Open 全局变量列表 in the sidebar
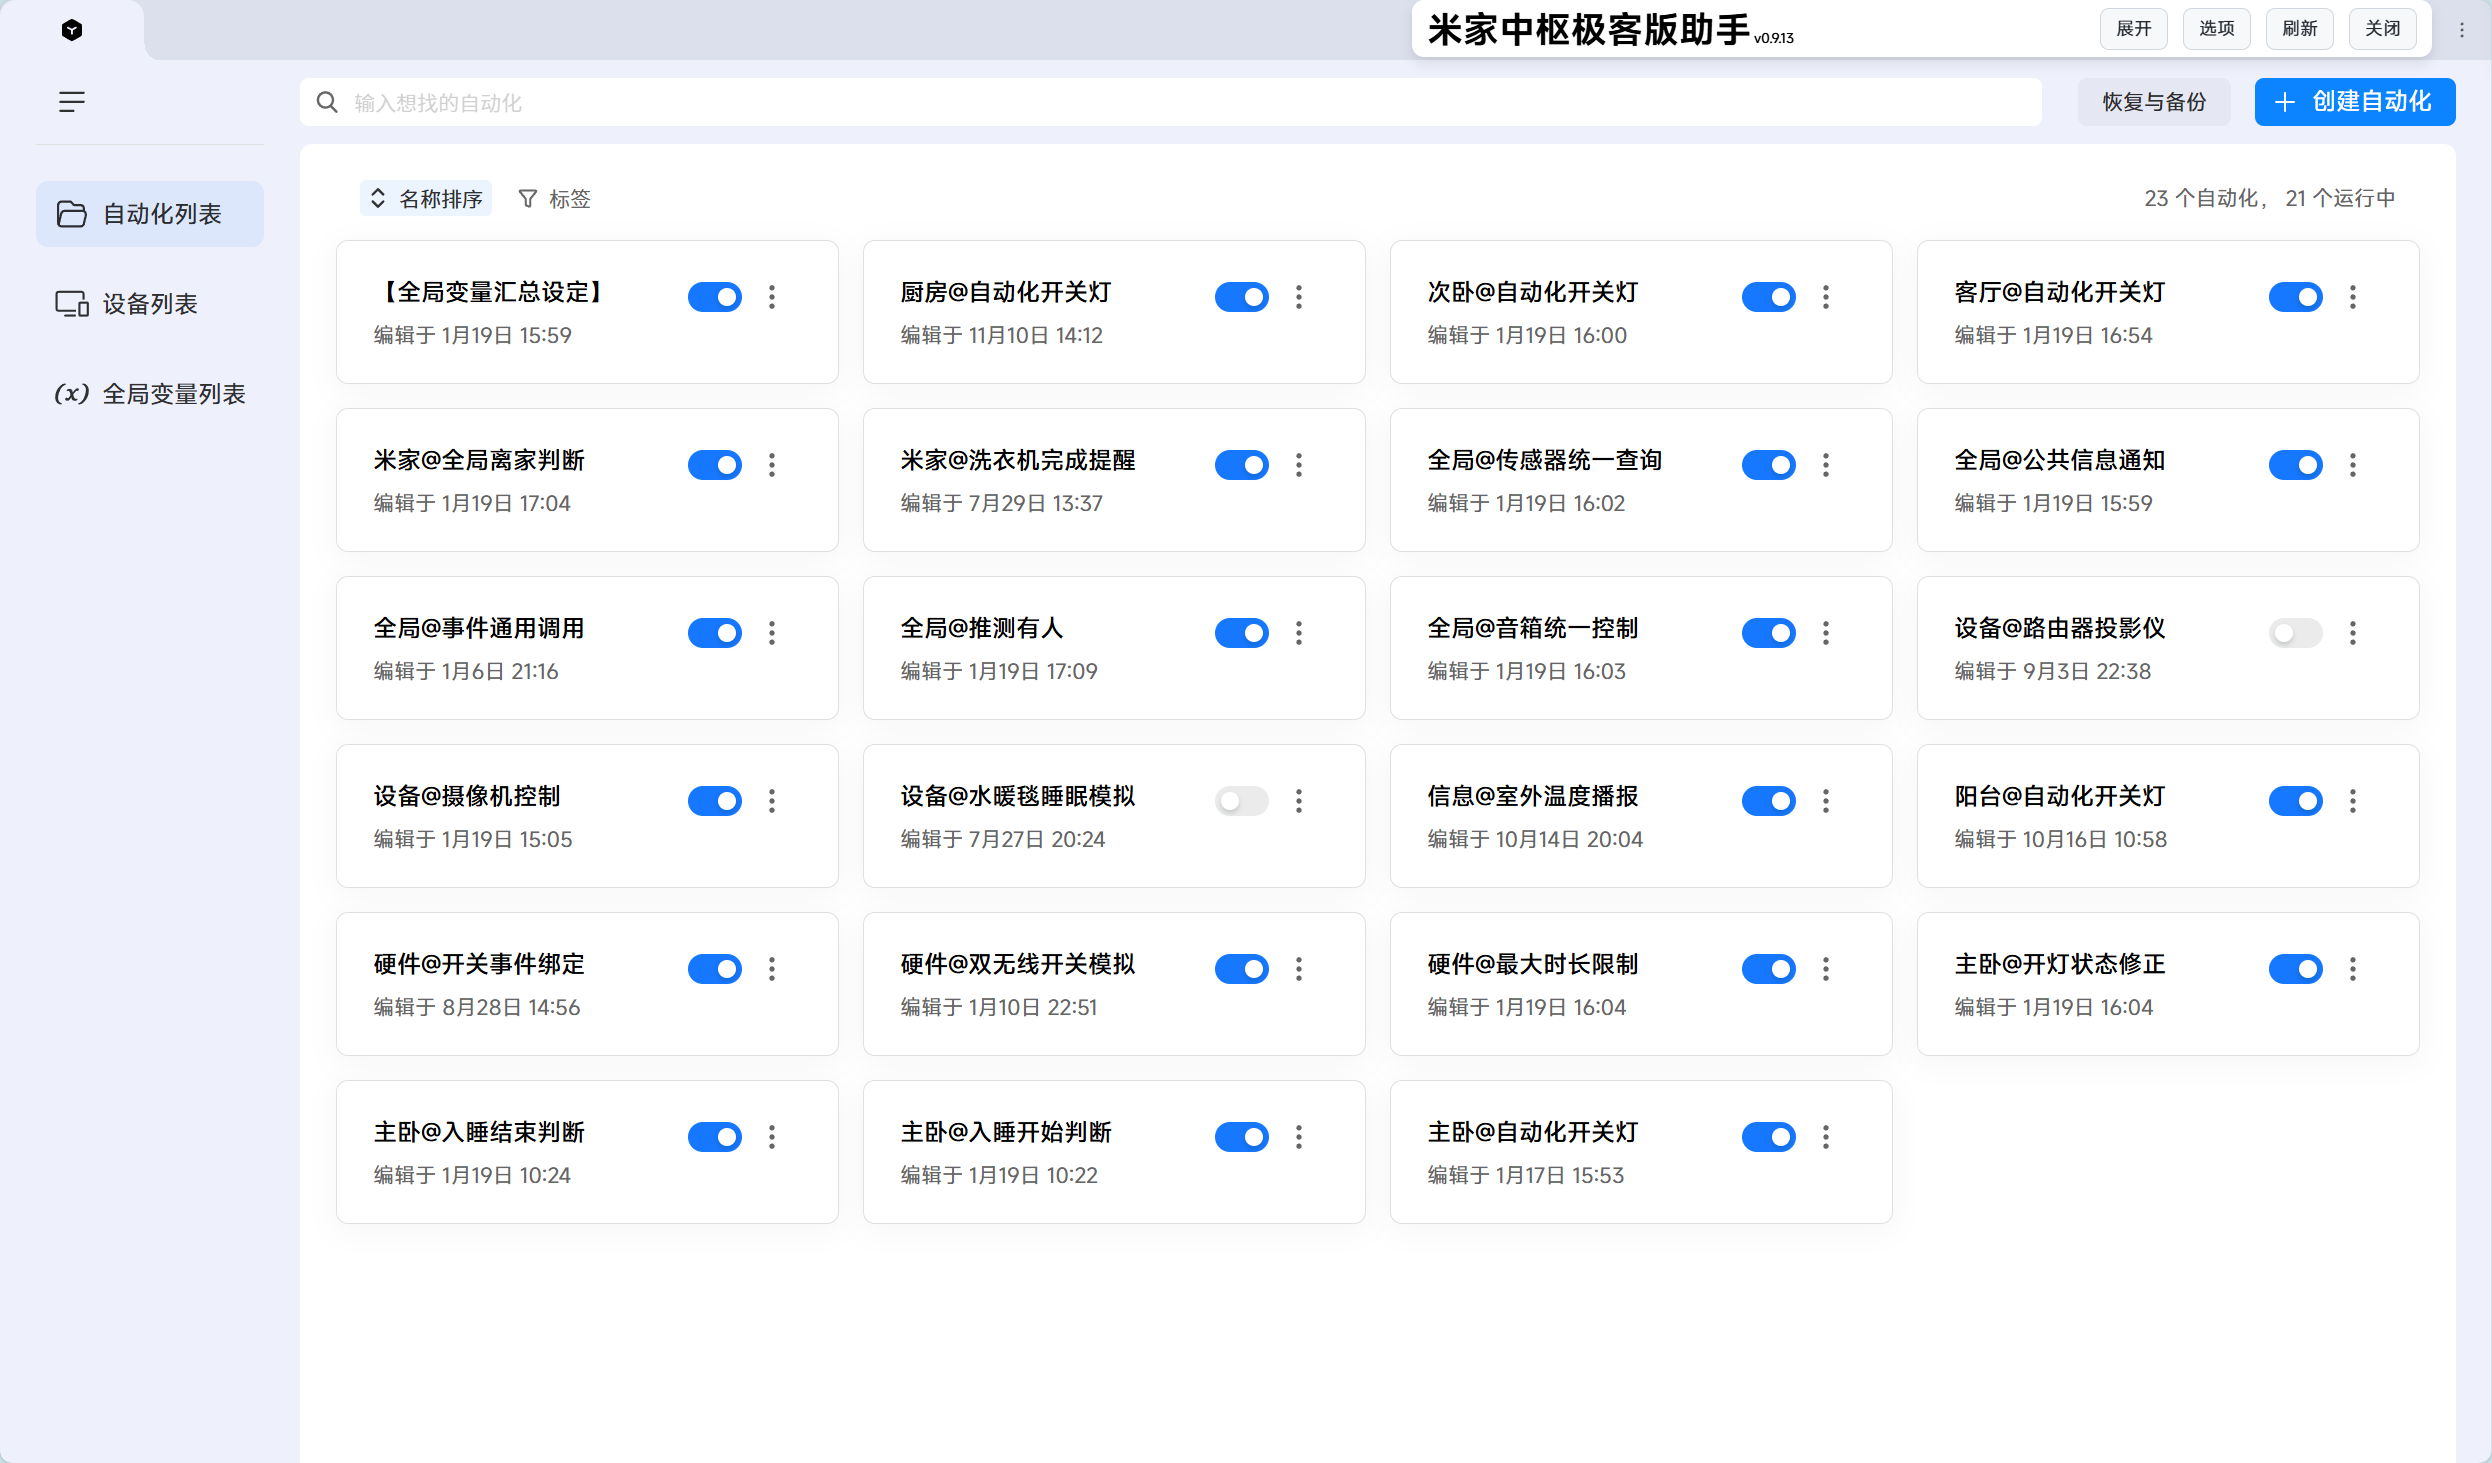Screen dimensions: 2492x1463 click(150, 393)
